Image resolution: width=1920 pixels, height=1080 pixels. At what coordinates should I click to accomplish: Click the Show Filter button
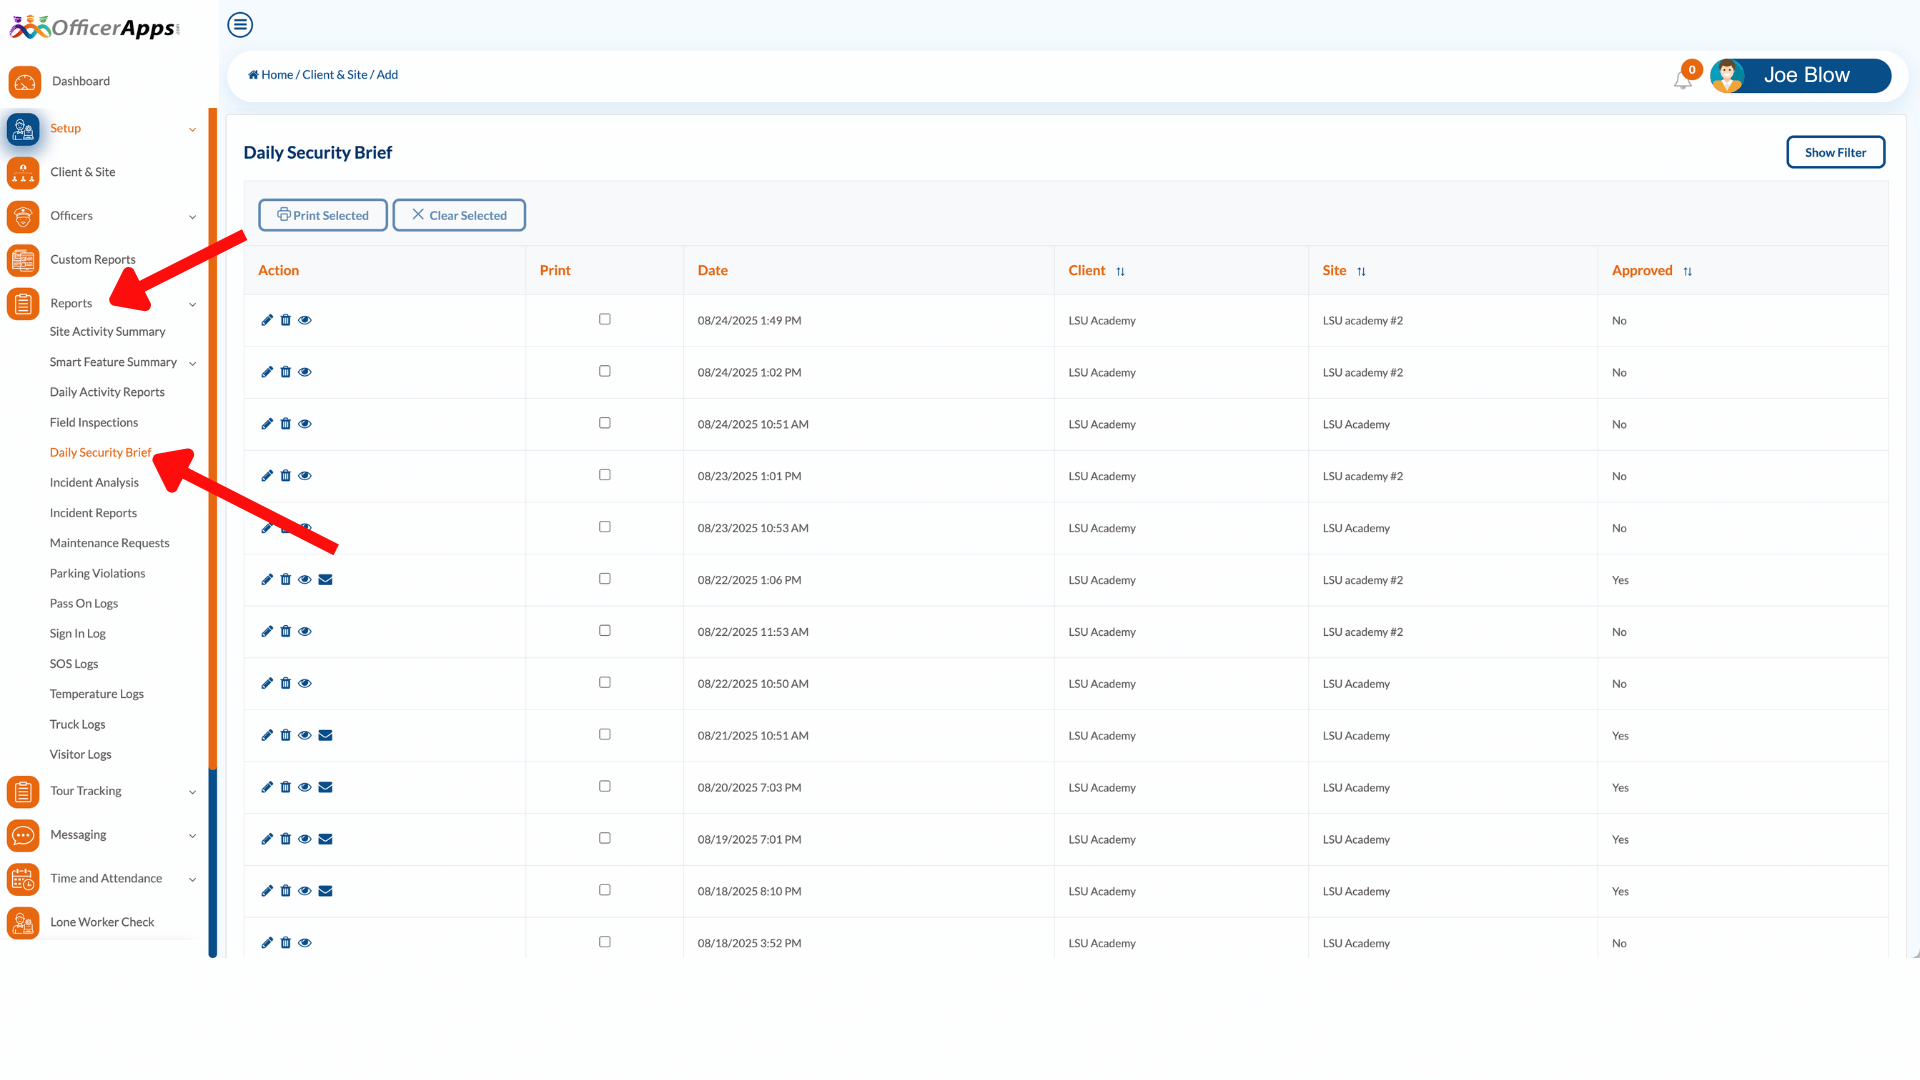click(x=1835, y=152)
